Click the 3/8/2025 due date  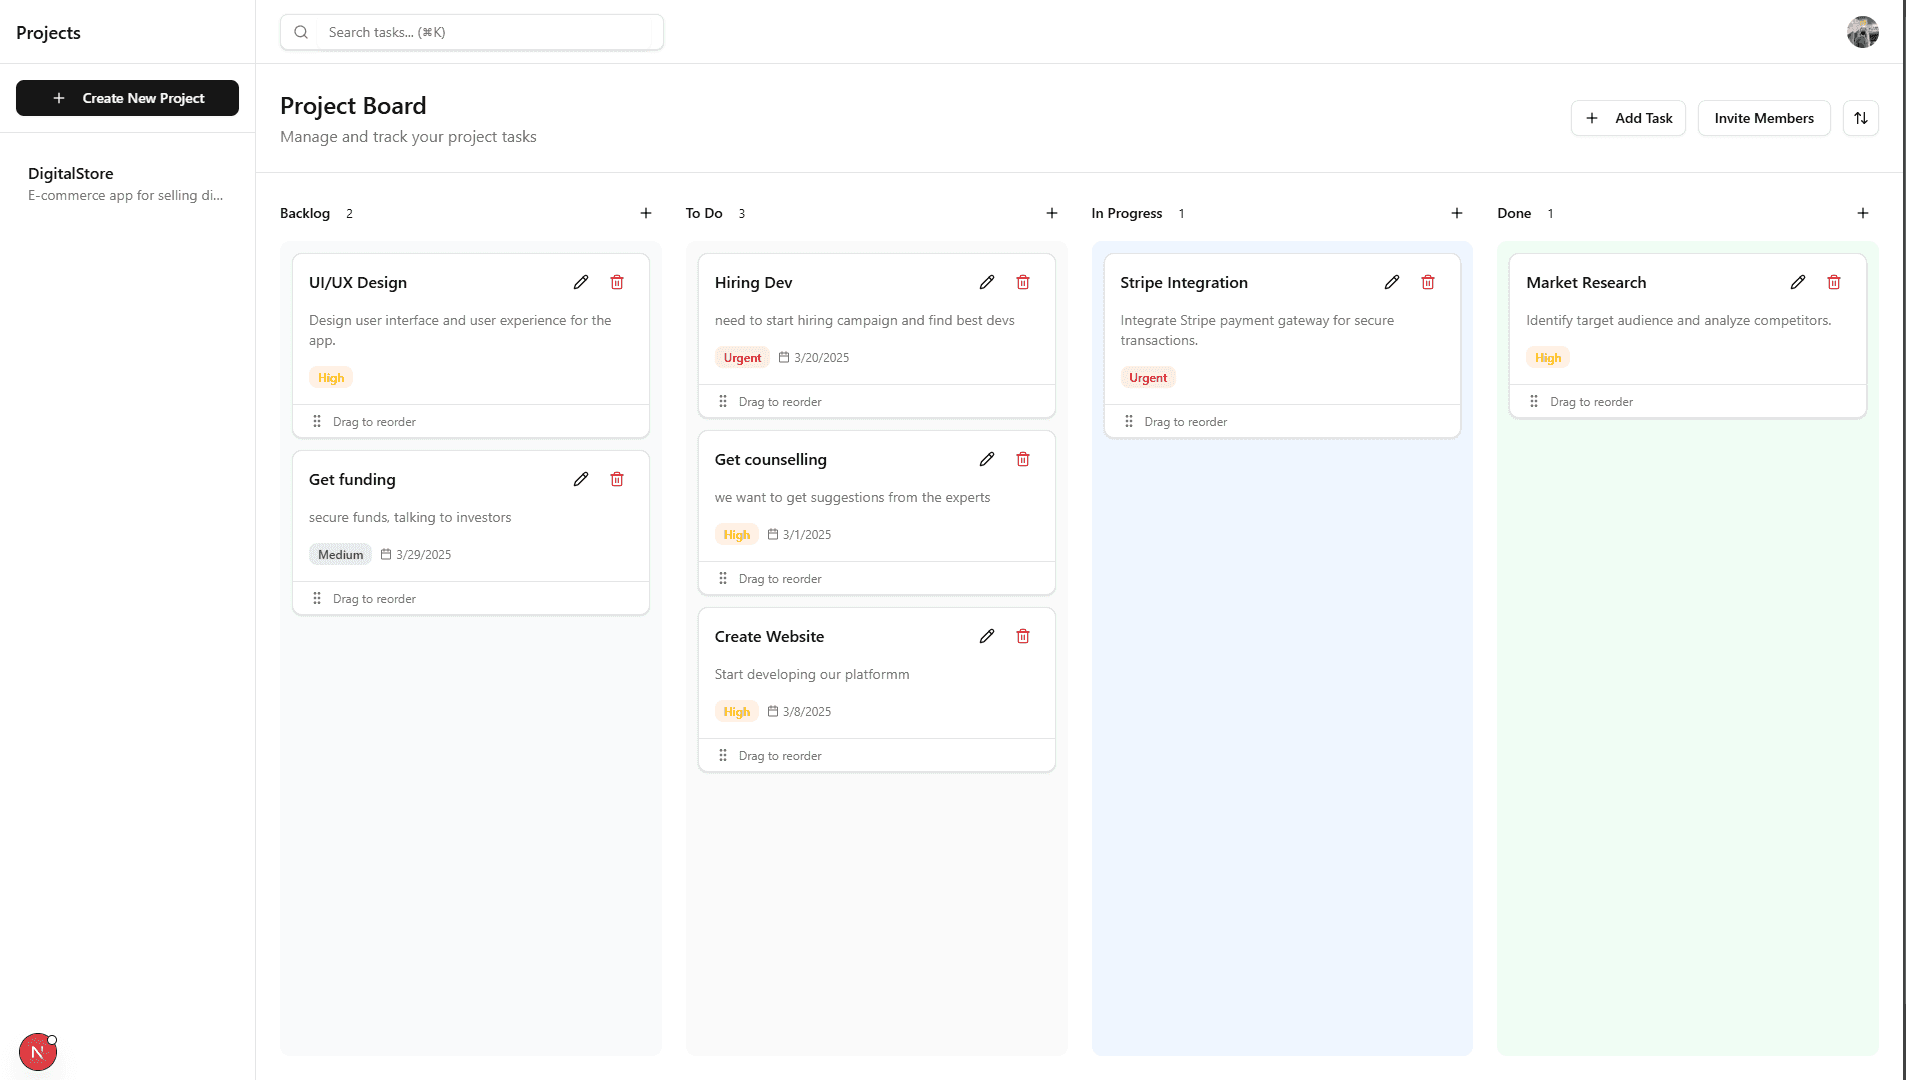[x=799, y=711]
